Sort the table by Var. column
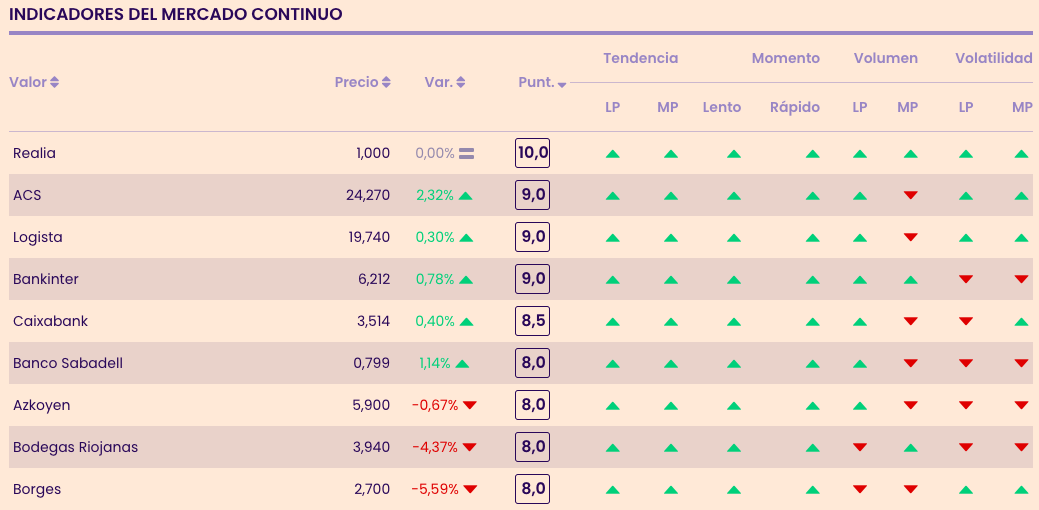The width and height of the screenshot is (1039, 510). pyautogui.click(x=445, y=82)
